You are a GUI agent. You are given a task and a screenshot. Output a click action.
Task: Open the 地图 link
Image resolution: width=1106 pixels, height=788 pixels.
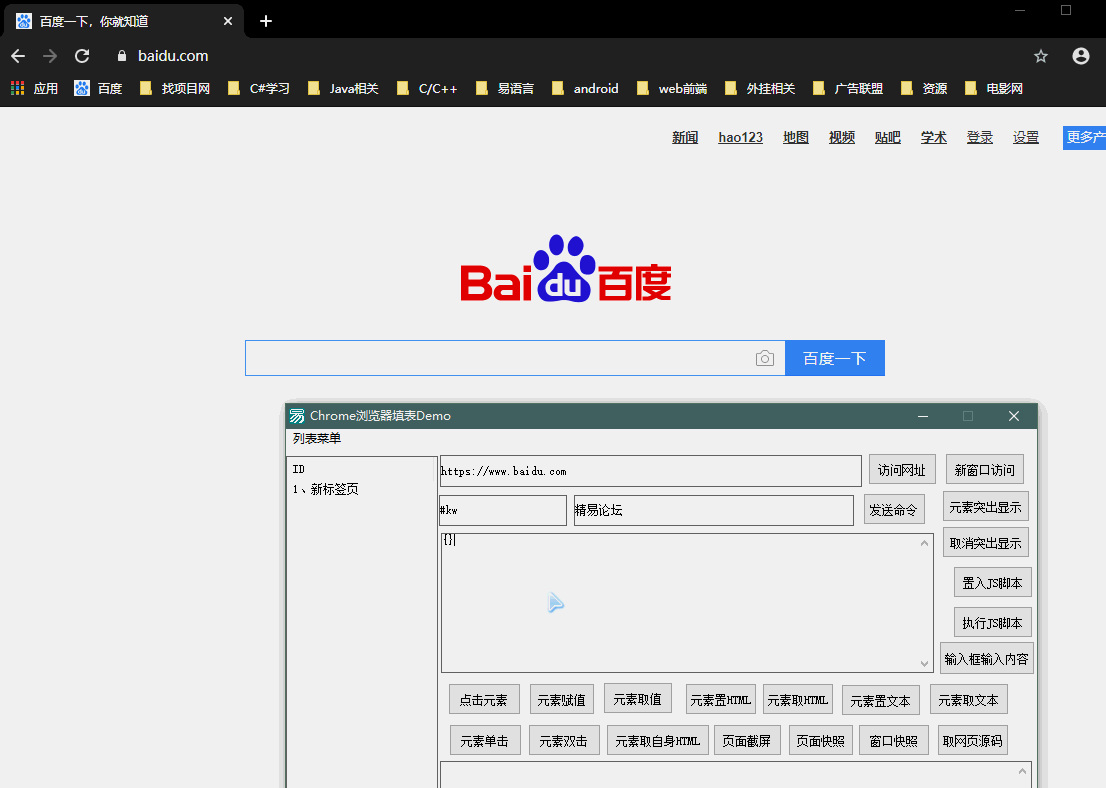click(x=796, y=138)
